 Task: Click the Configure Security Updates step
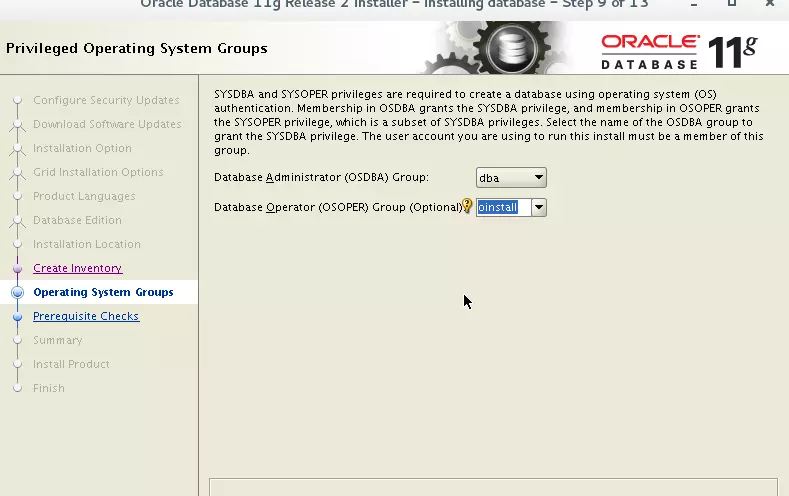pyautogui.click(x=106, y=100)
